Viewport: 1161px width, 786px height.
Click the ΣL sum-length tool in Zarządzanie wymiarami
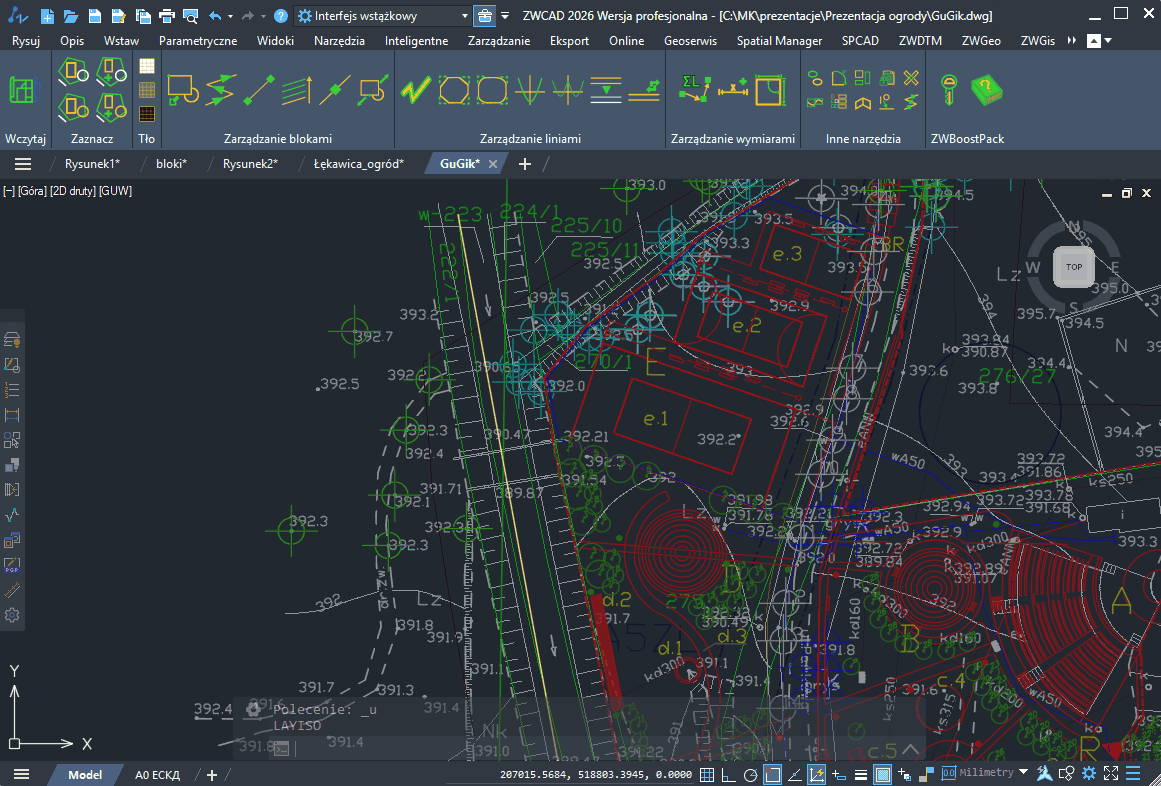pyautogui.click(x=695, y=90)
